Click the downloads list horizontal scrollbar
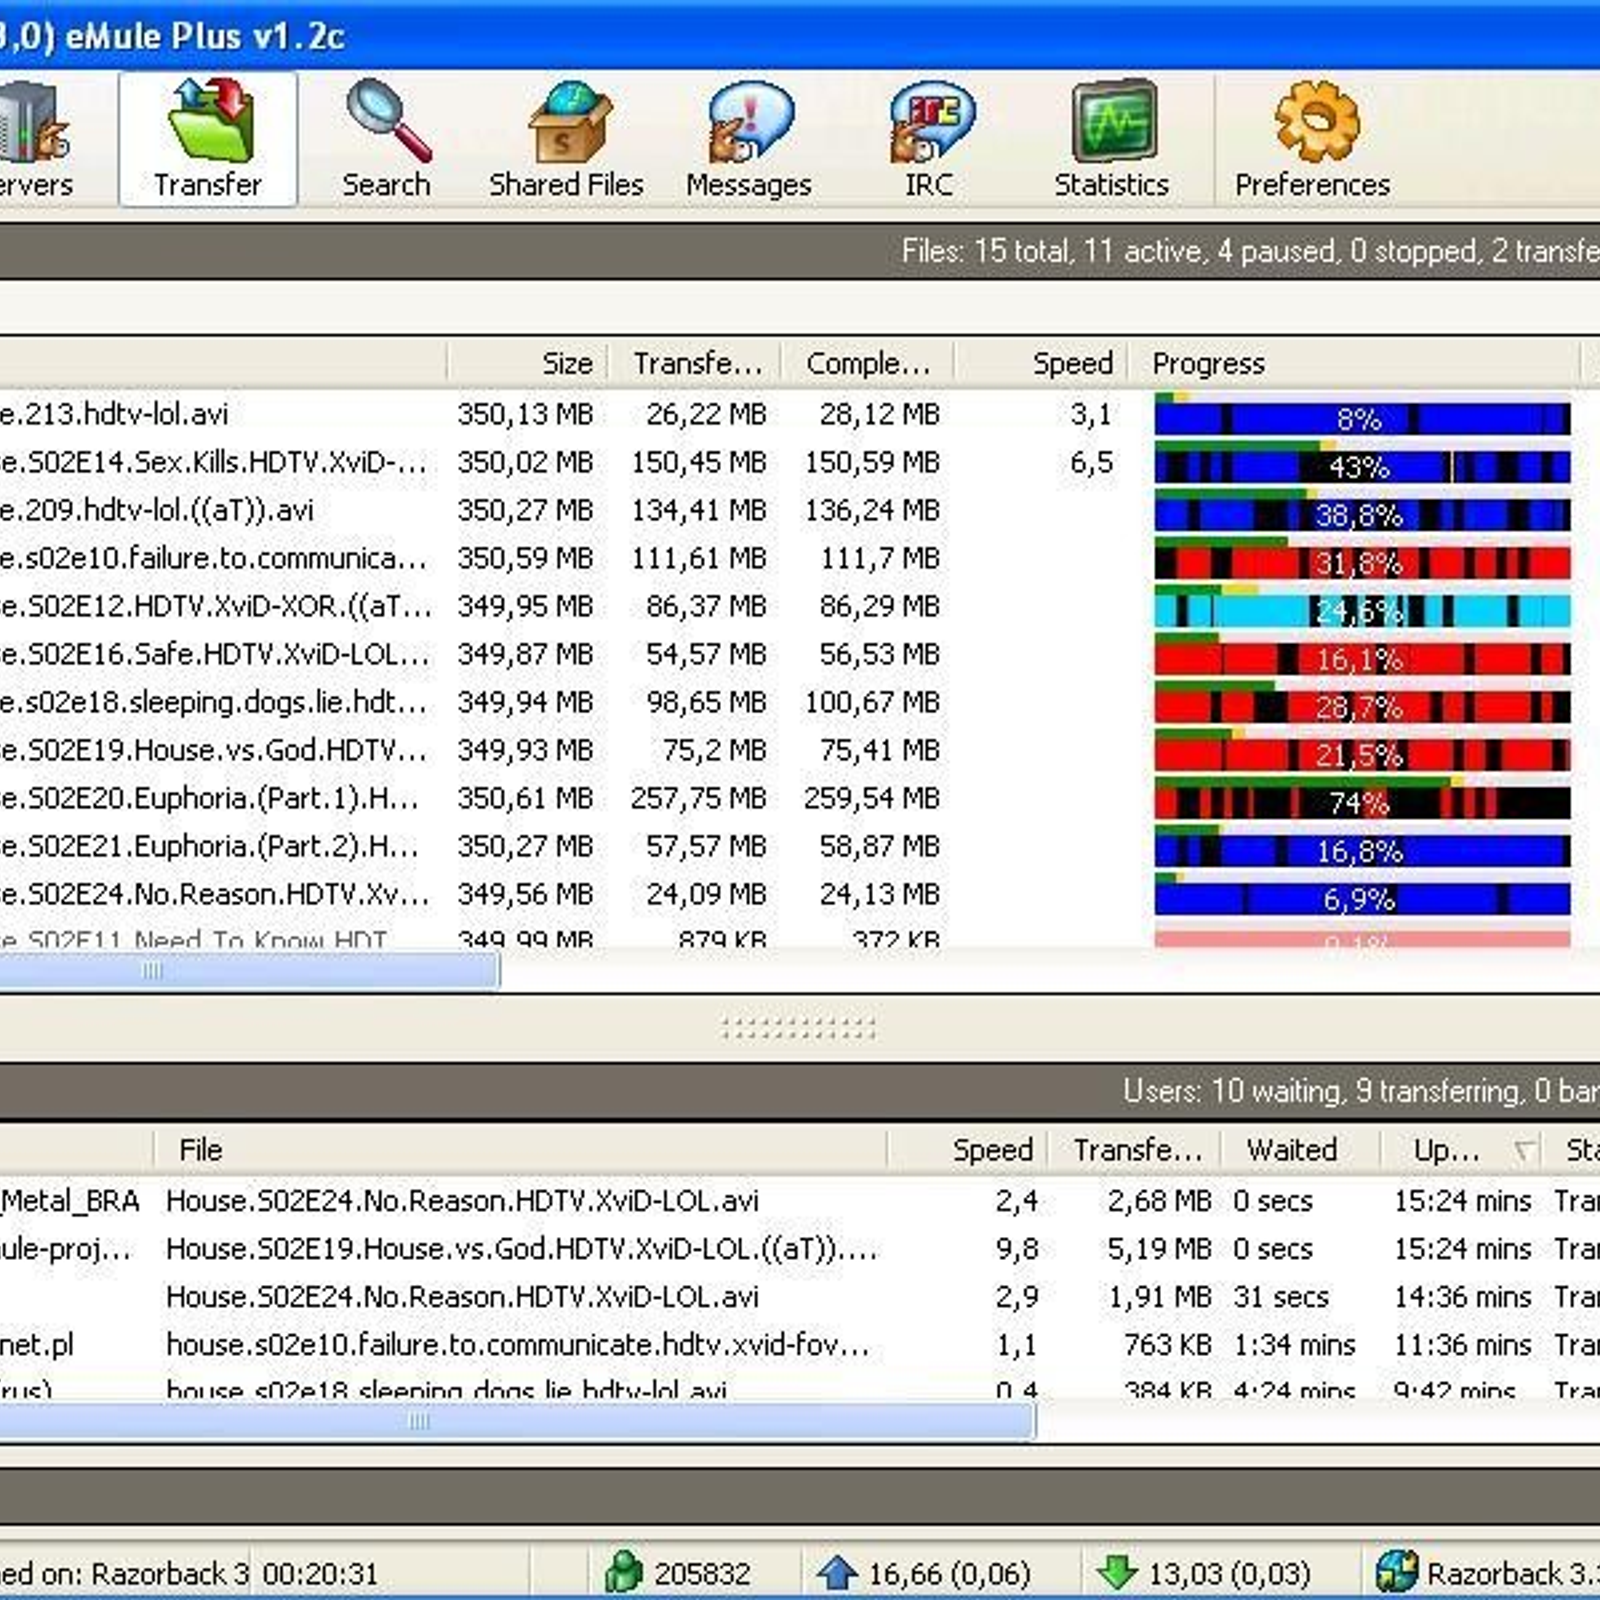 click(250, 970)
